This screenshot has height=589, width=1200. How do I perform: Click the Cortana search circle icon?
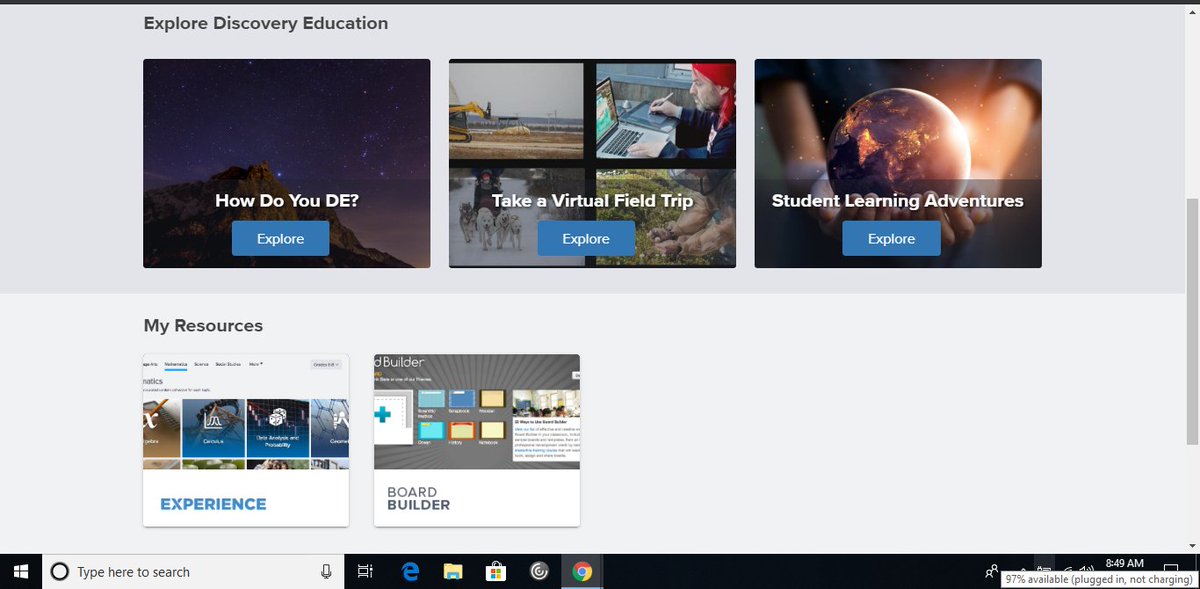[60, 572]
